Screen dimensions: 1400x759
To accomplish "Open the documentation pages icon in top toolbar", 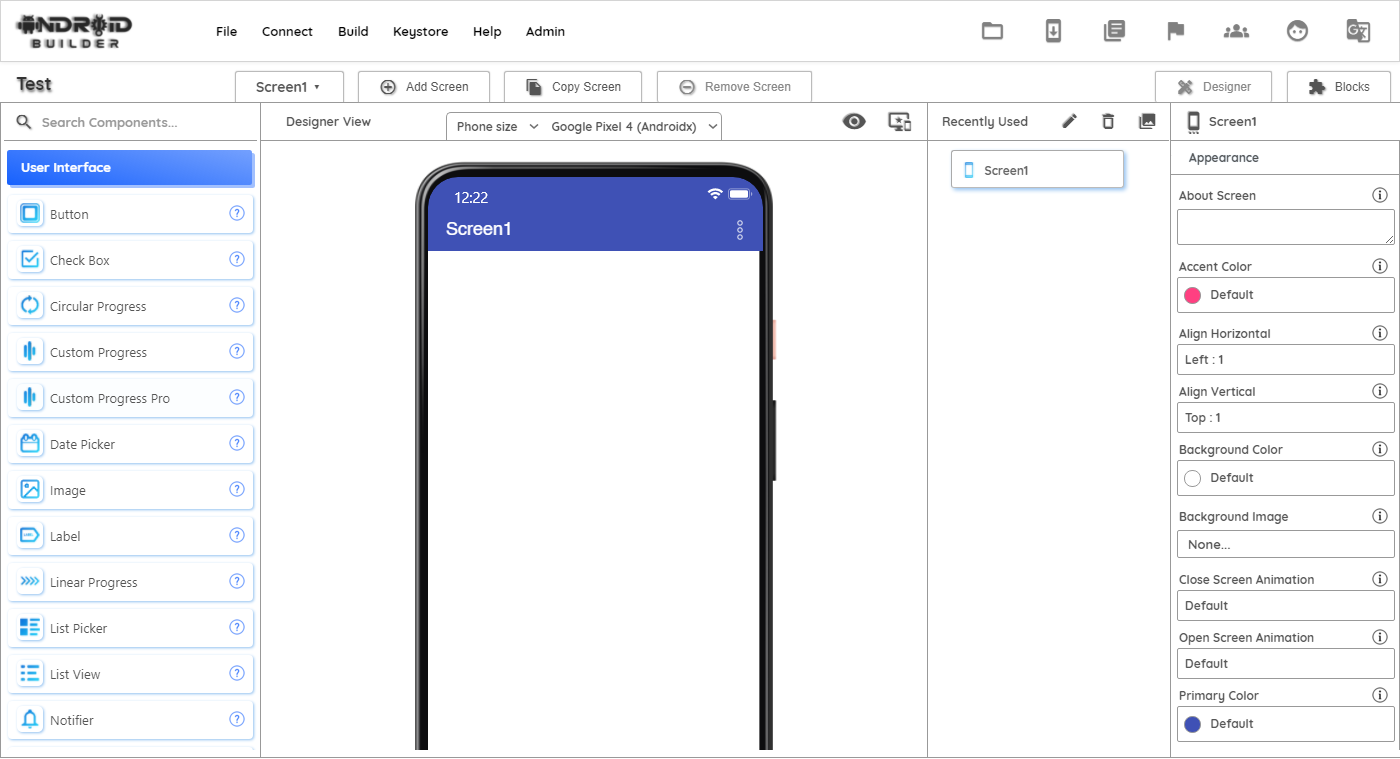I will point(1114,31).
